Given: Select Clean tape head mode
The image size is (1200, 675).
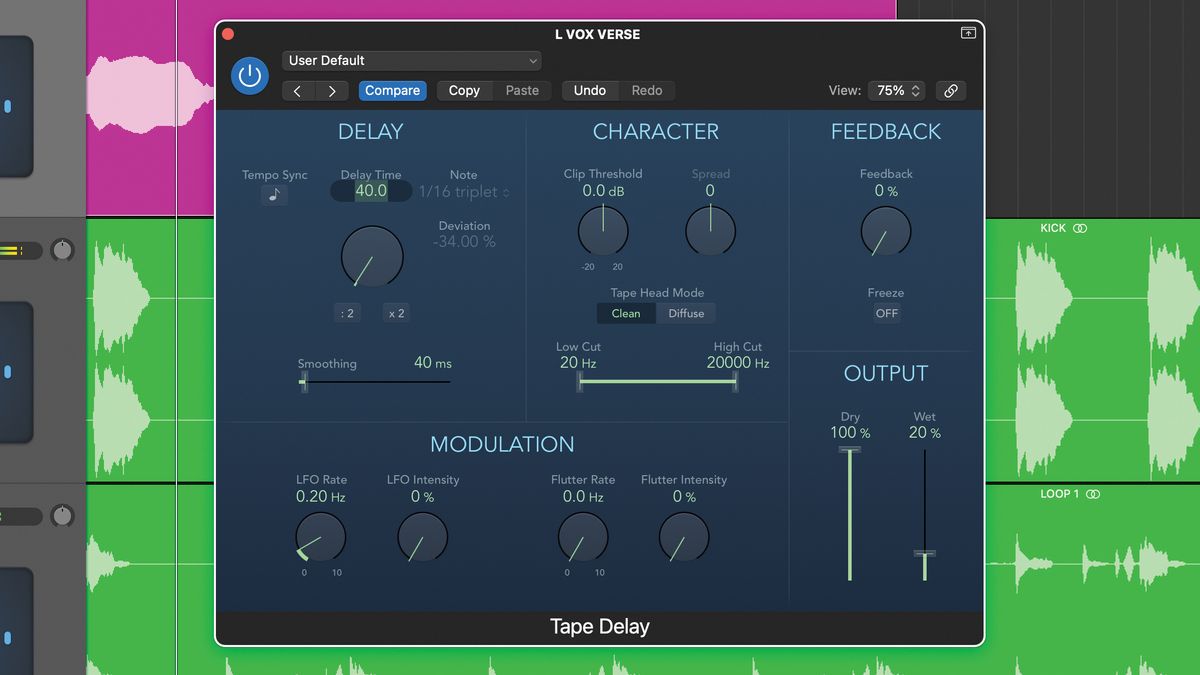Looking at the screenshot, I should (x=626, y=313).
